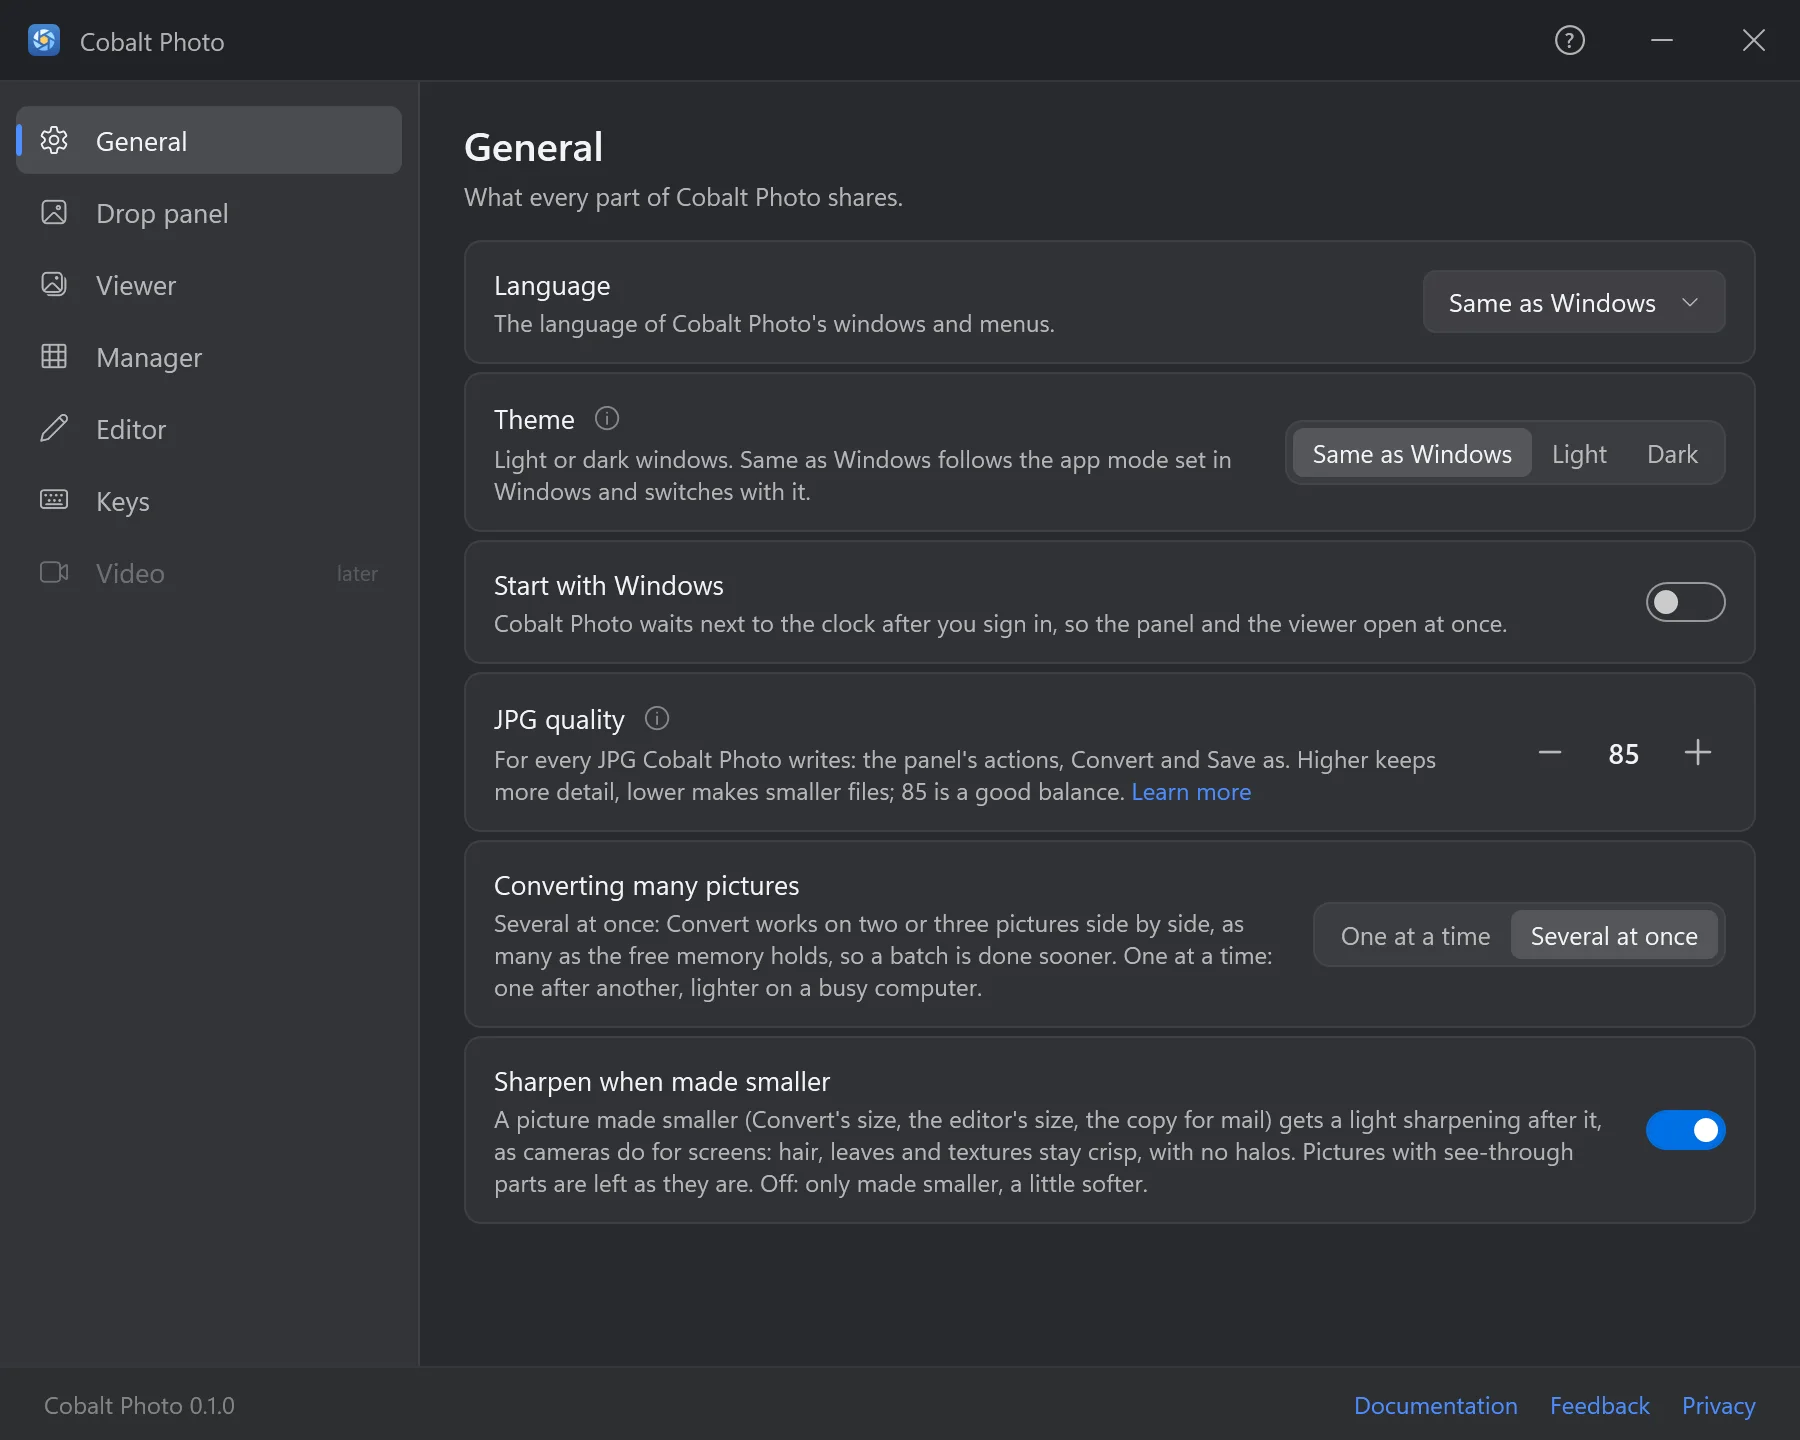1800x1440 pixels.
Task: Click the Viewer sidebar icon
Action: pos(54,284)
